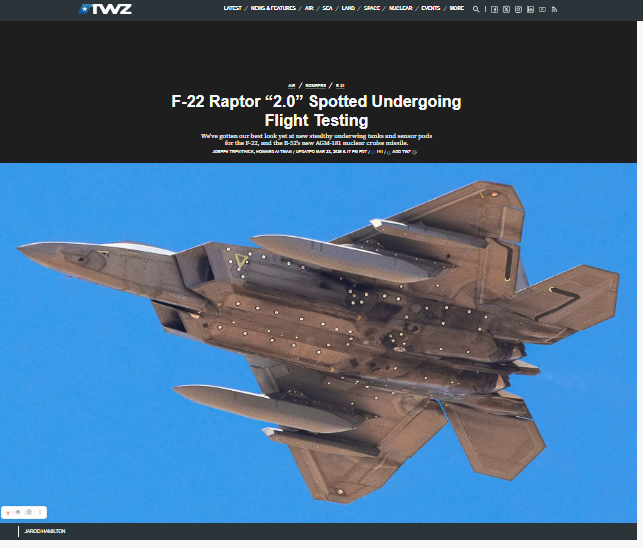Open the YouTube social icon
The width and height of the screenshot is (643, 548).
click(542, 9)
